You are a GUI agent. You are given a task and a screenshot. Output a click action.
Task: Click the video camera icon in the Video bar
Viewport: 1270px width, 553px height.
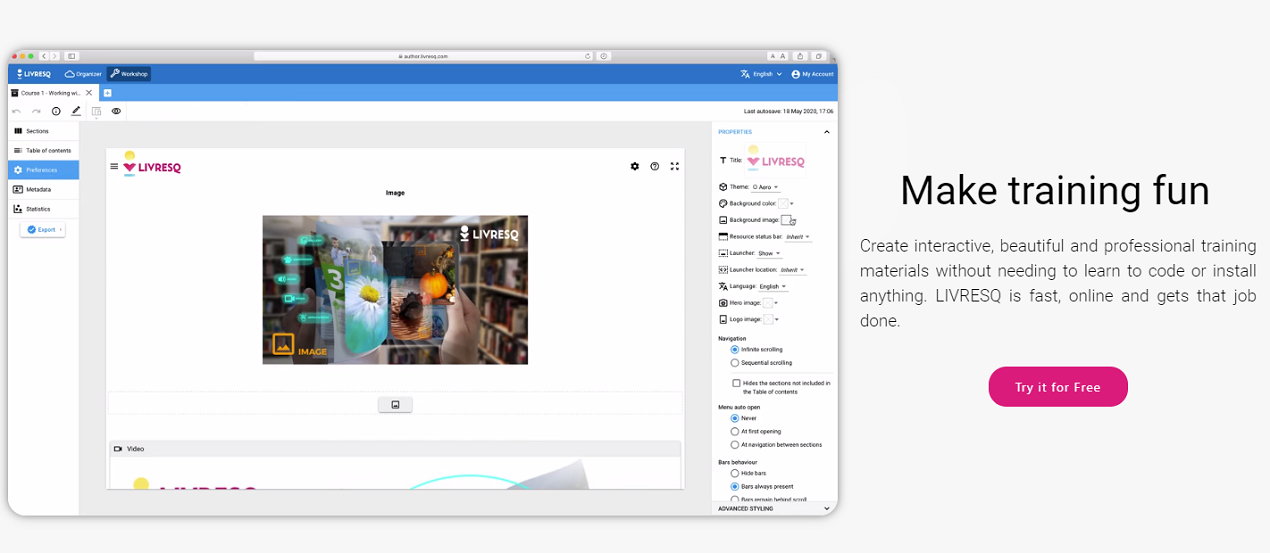(118, 449)
